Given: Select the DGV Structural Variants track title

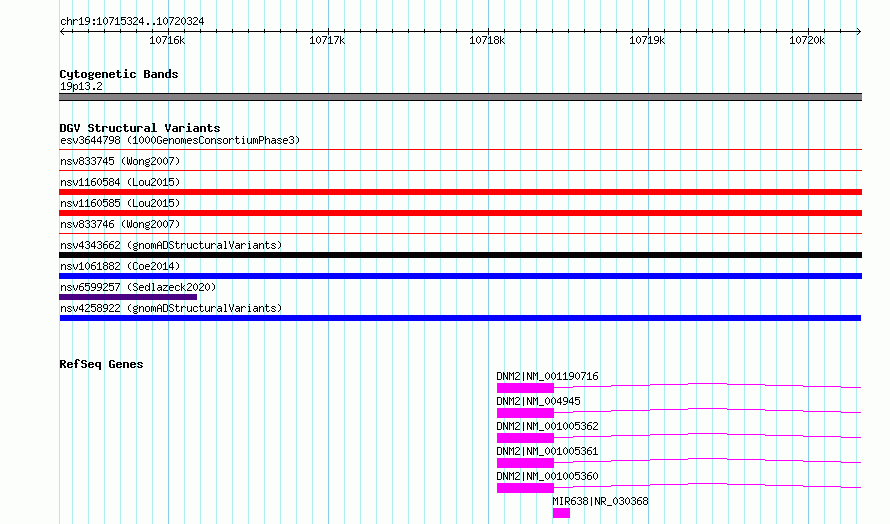Looking at the screenshot, I should tap(140, 128).
